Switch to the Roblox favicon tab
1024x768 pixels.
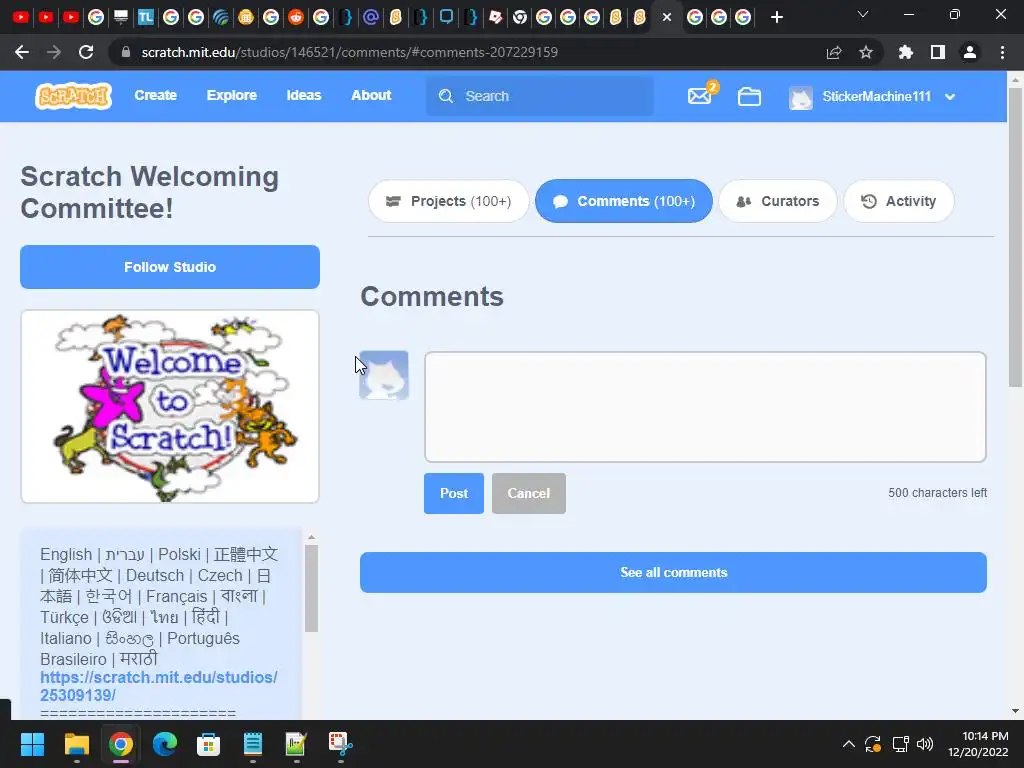[496, 17]
